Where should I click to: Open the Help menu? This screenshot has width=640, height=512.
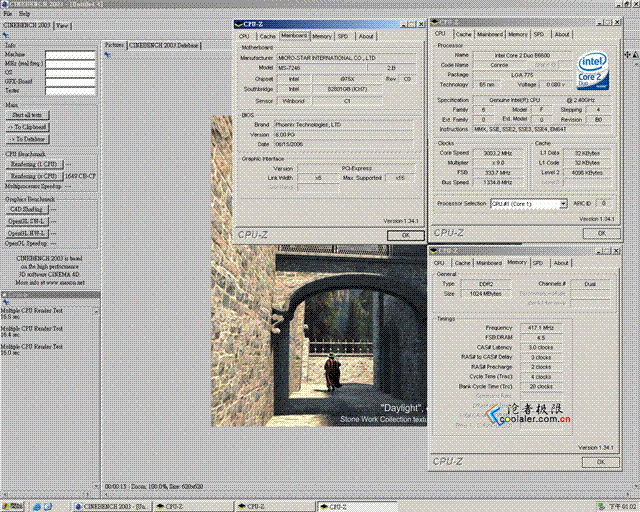[24, 14]
